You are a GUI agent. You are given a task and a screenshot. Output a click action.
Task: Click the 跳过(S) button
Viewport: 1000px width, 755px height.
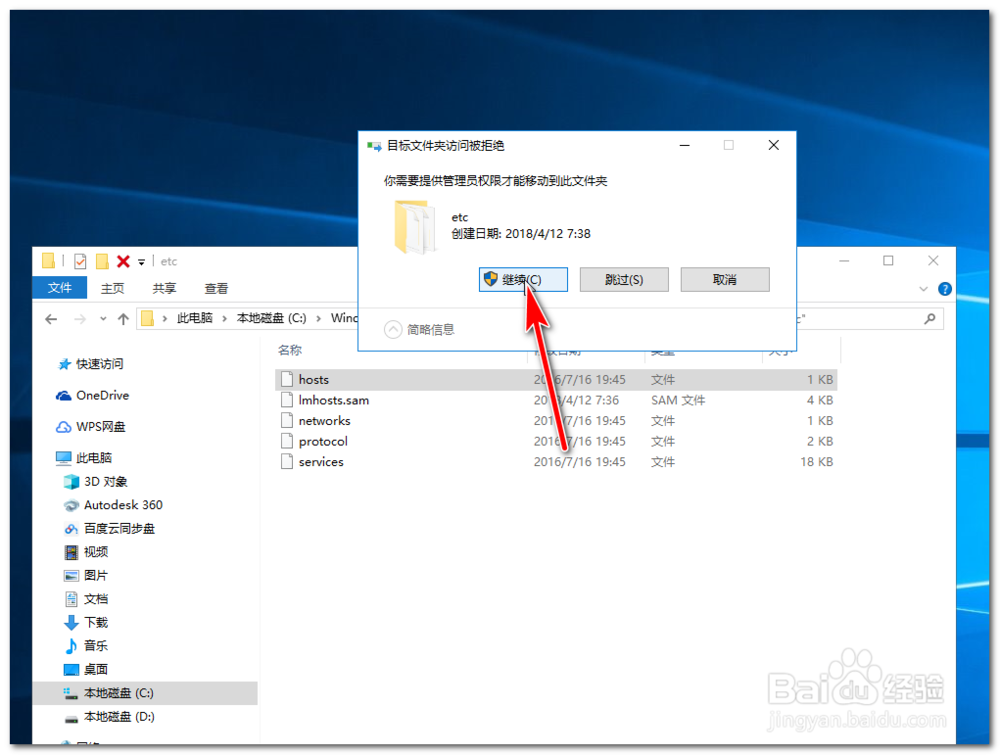(624, 279)
